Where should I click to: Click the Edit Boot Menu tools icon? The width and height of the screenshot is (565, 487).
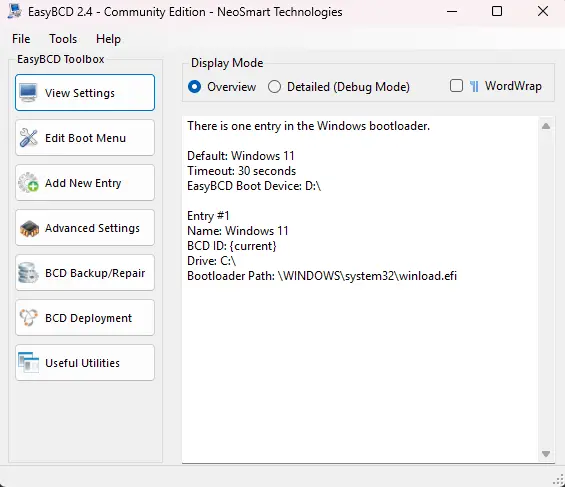[28, 138]
